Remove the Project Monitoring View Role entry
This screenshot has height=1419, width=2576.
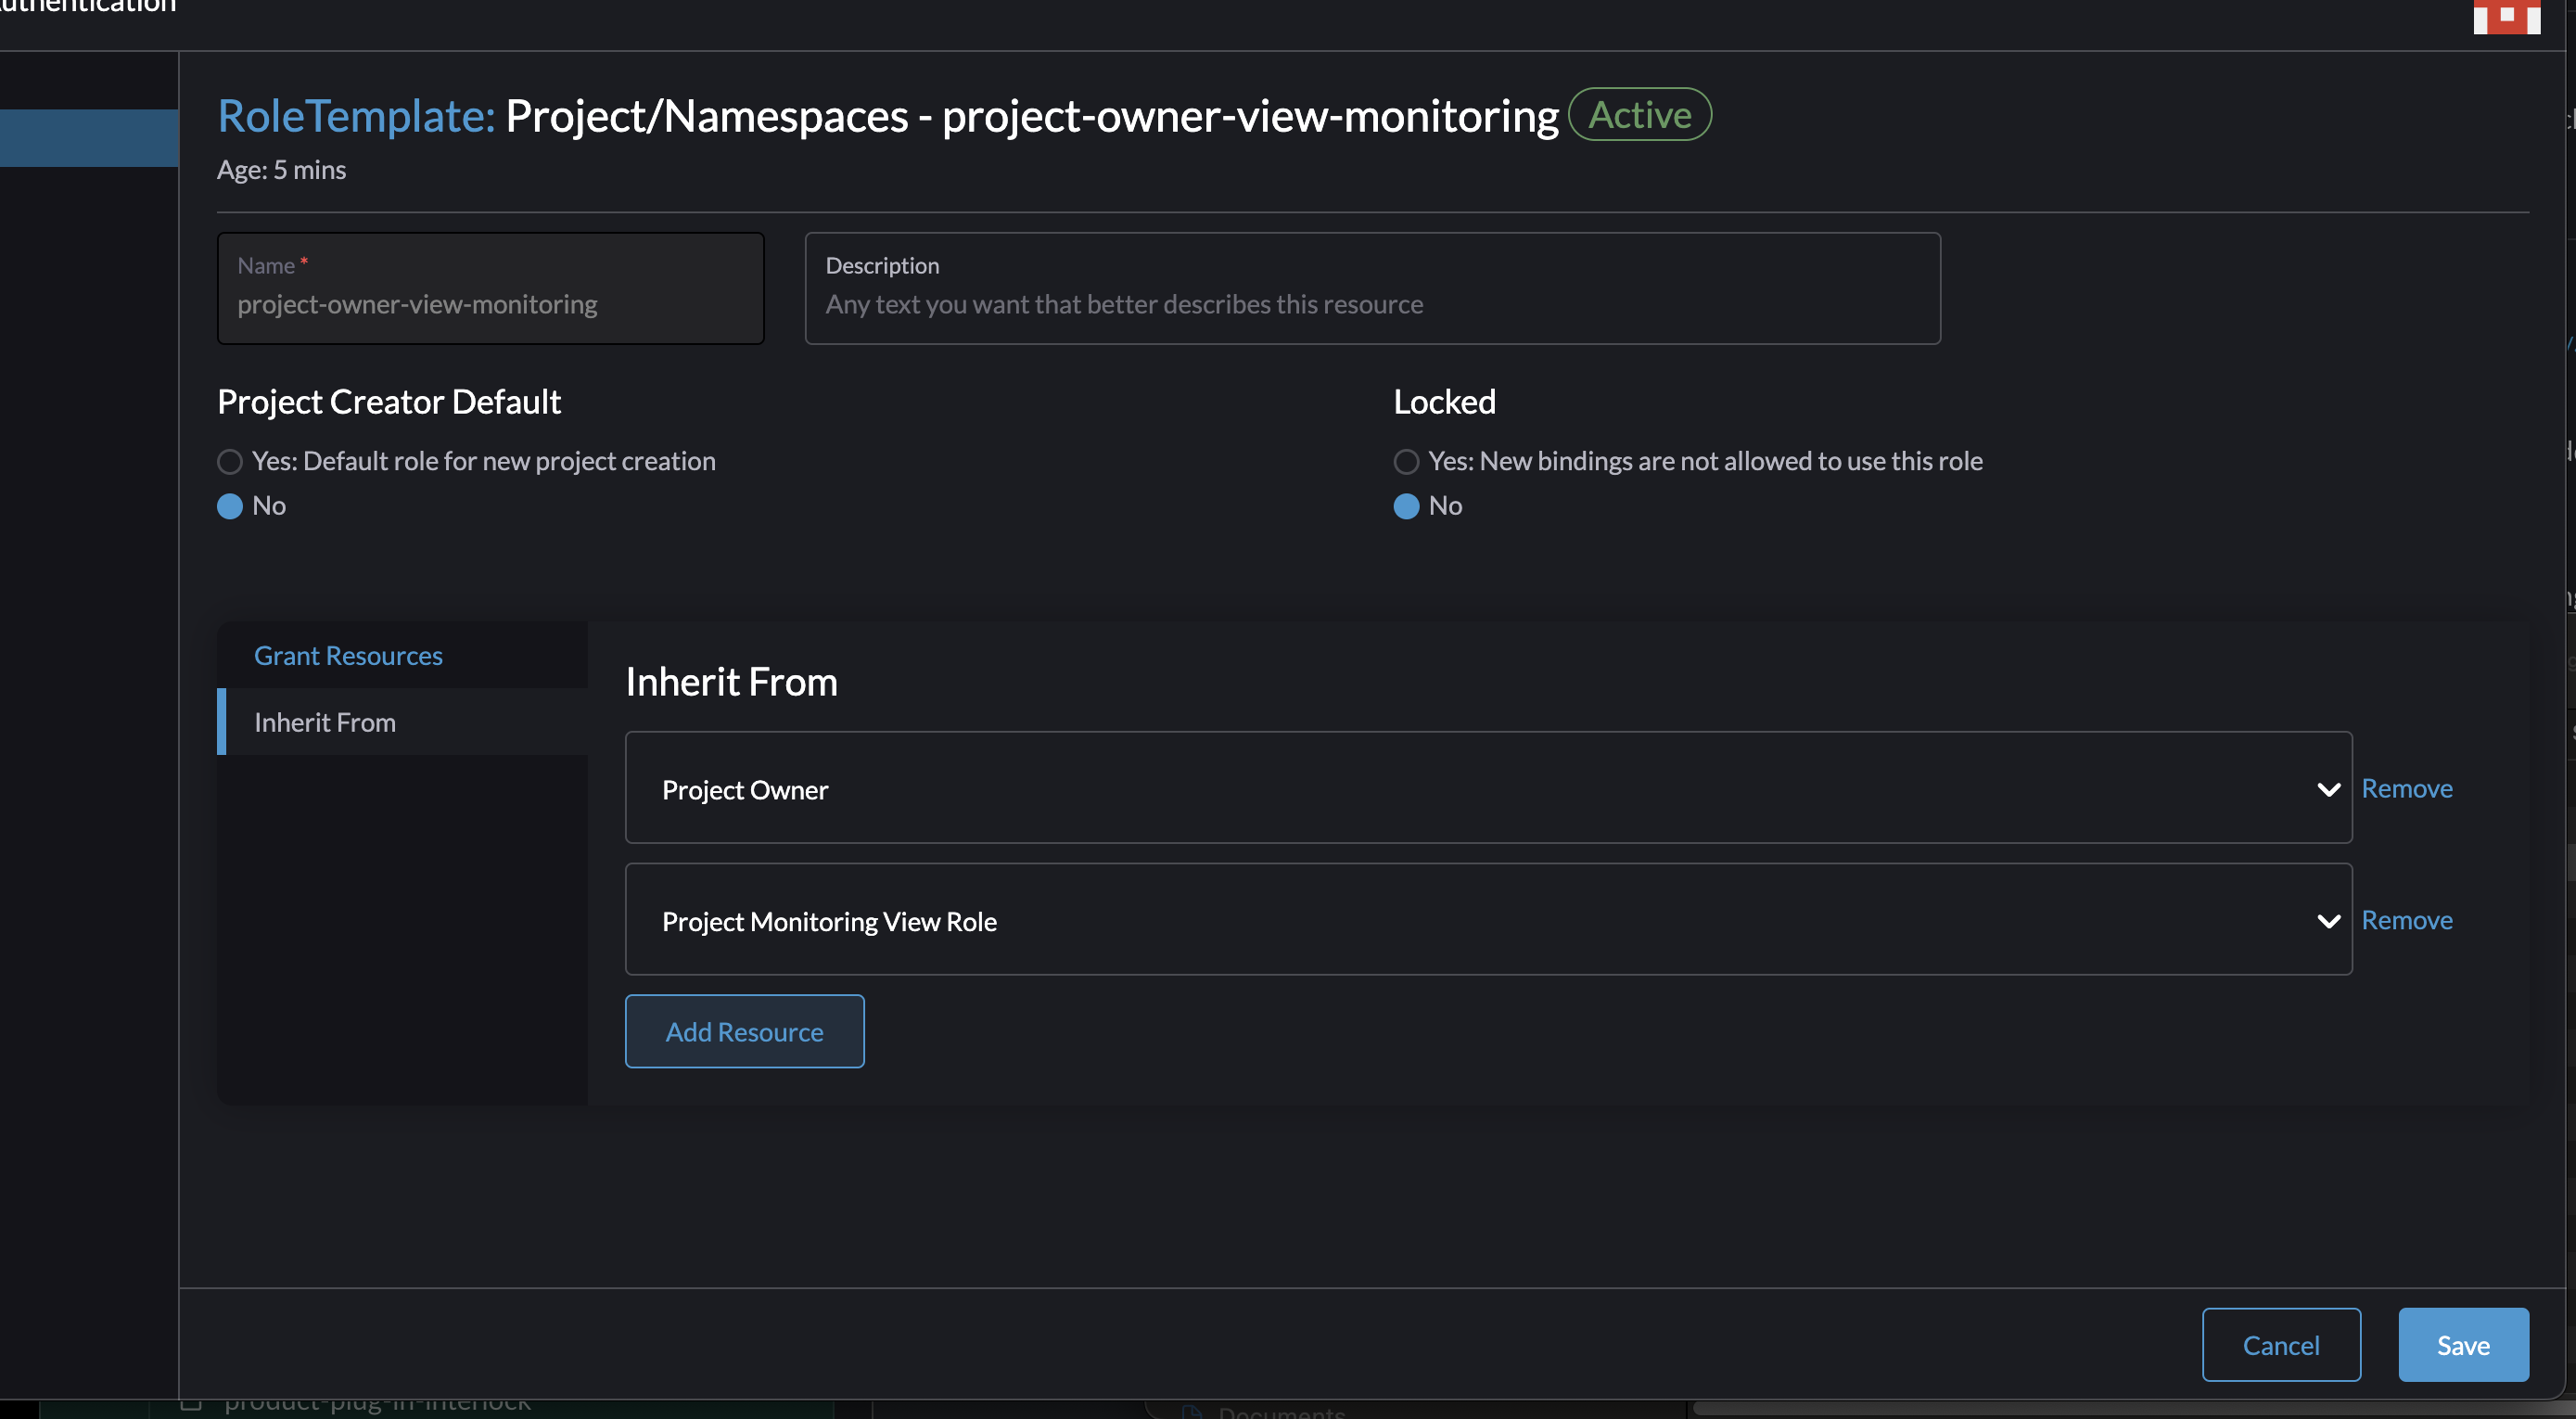2408,920
